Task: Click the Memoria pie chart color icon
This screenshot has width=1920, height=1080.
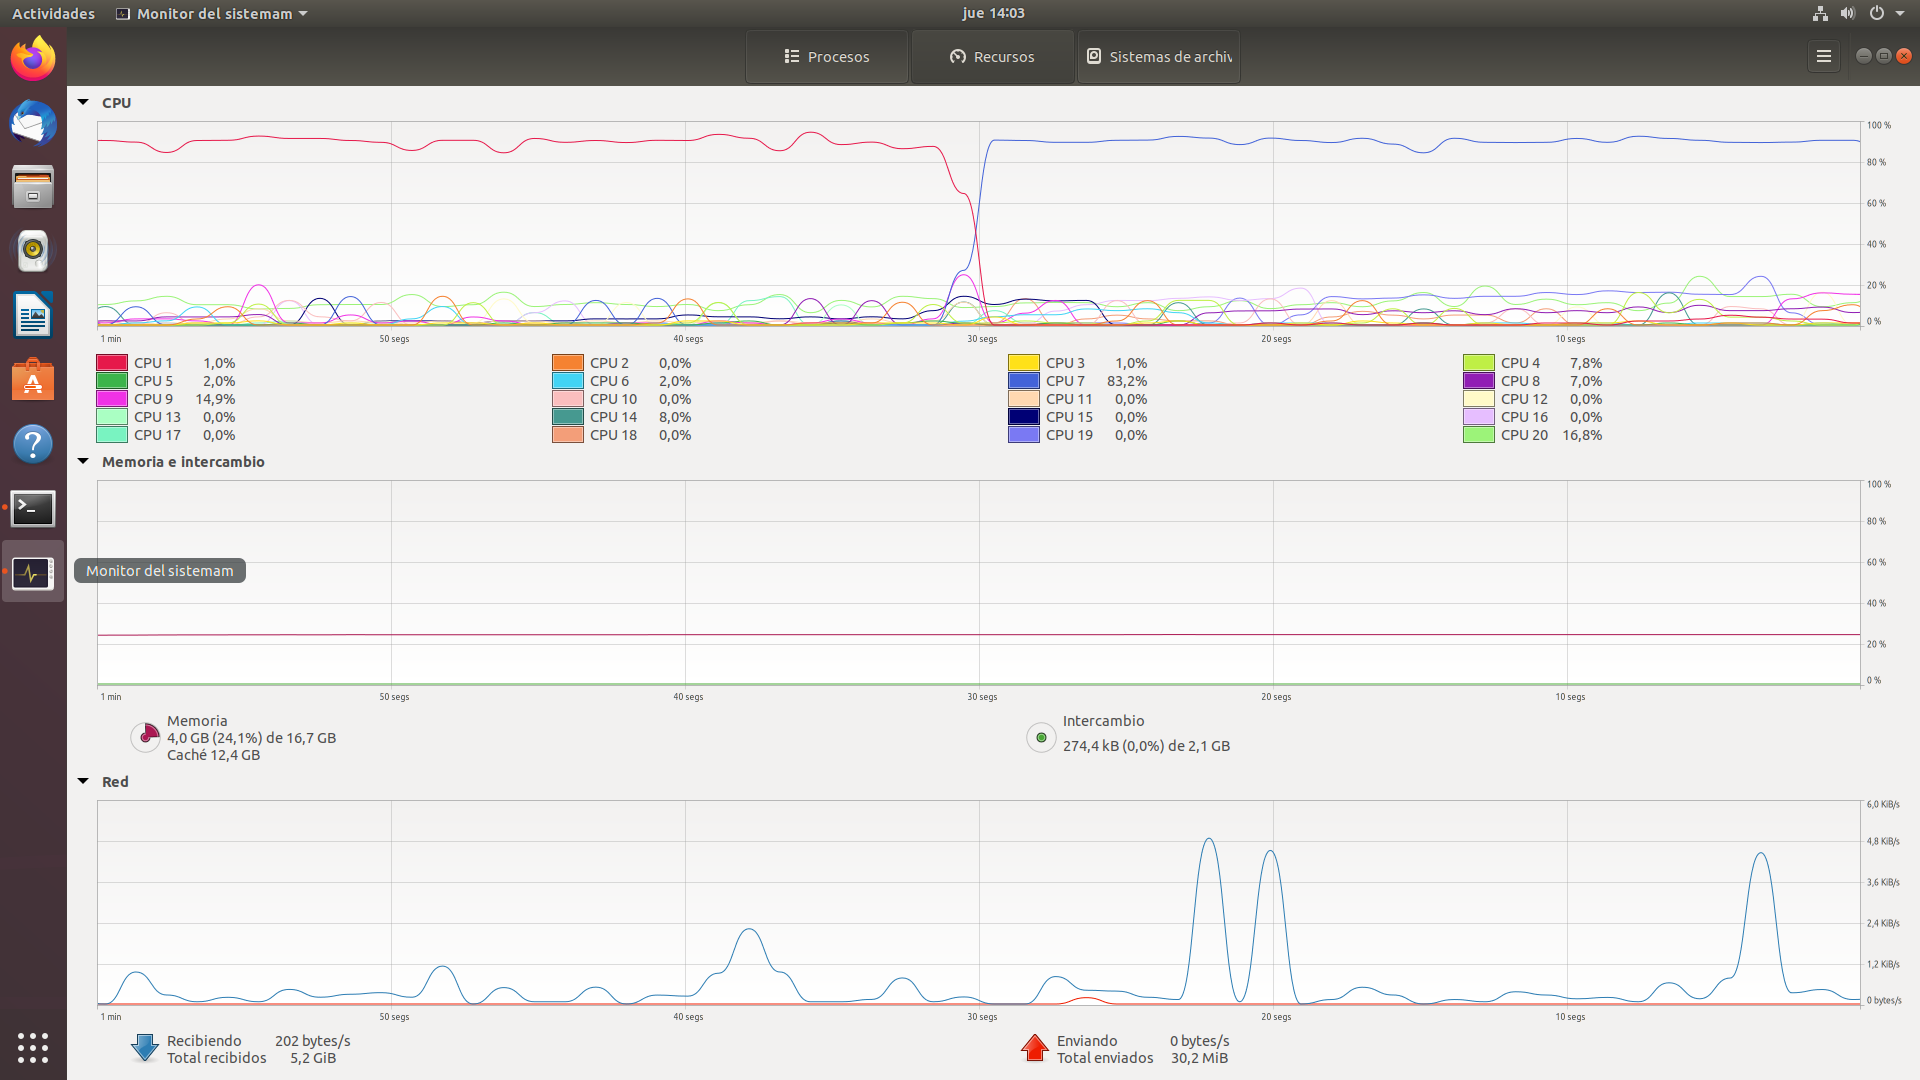Action: pyautogui.click(x=145, y=738)
